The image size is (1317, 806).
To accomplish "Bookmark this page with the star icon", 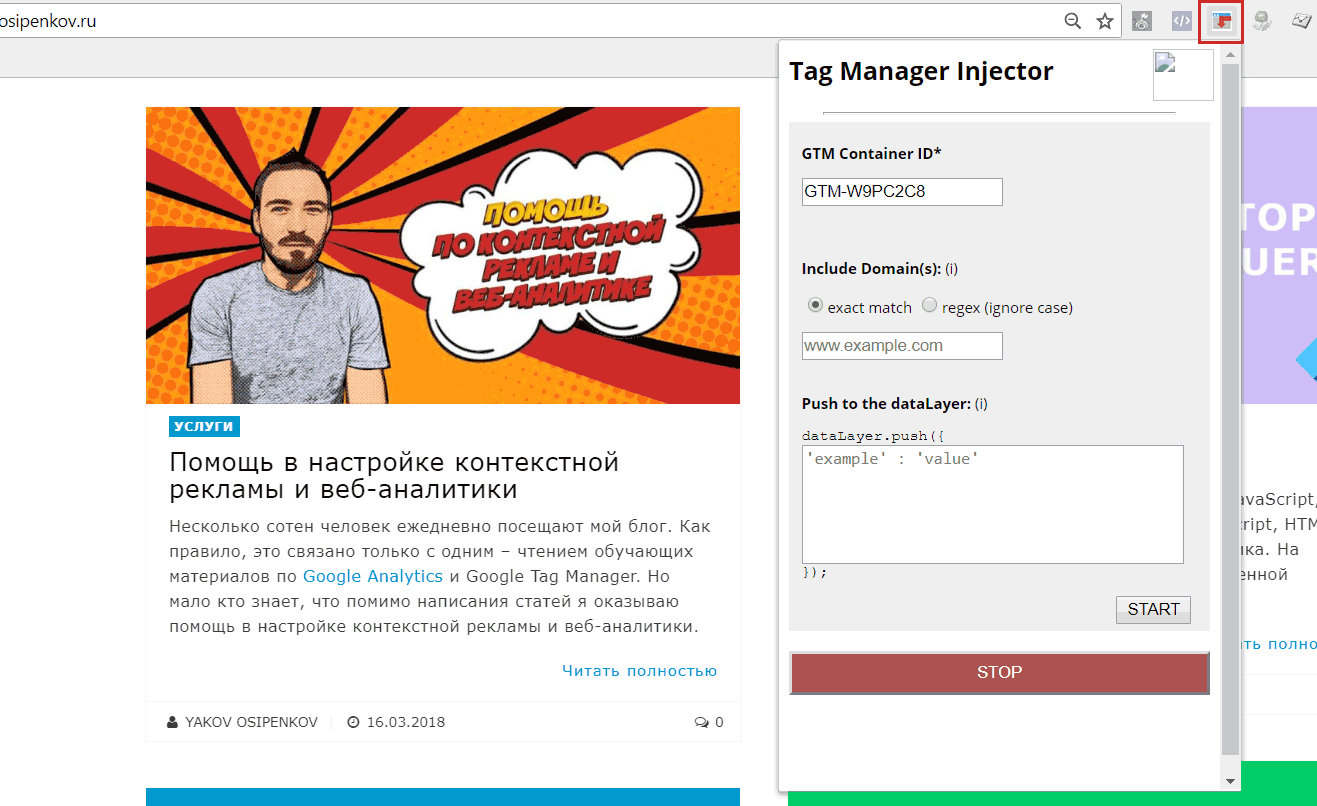I will (1105, 21).
